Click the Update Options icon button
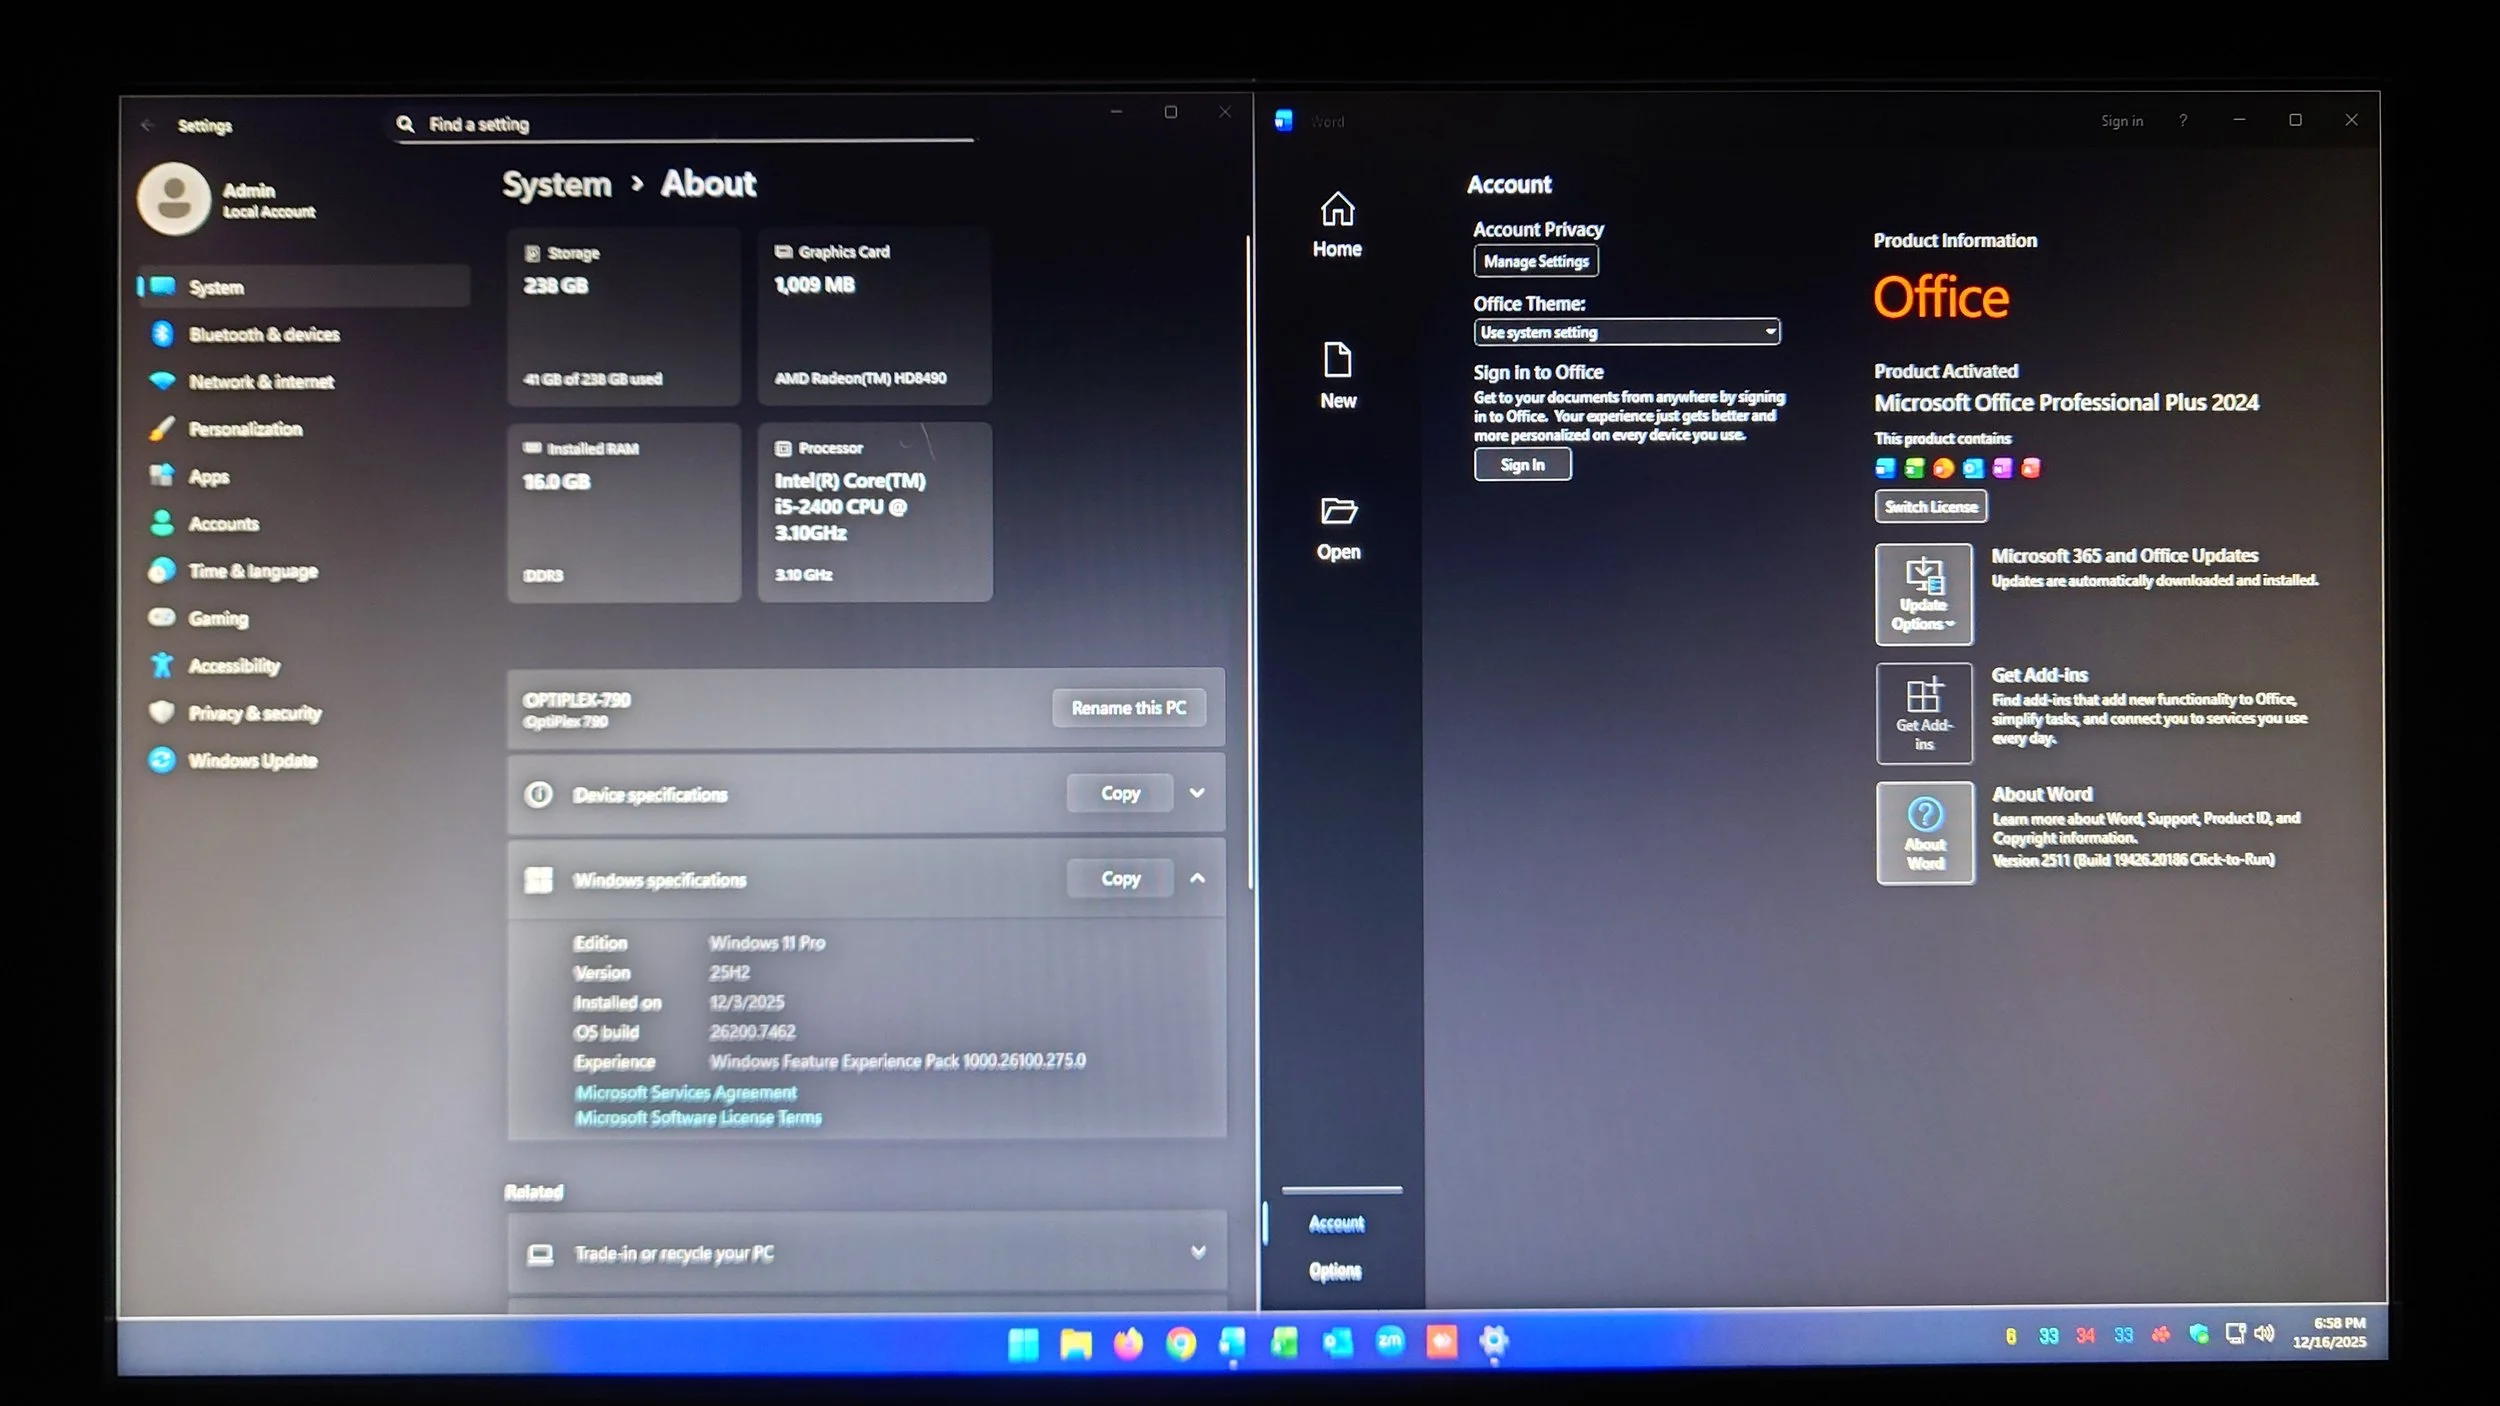 point(1923,595)
